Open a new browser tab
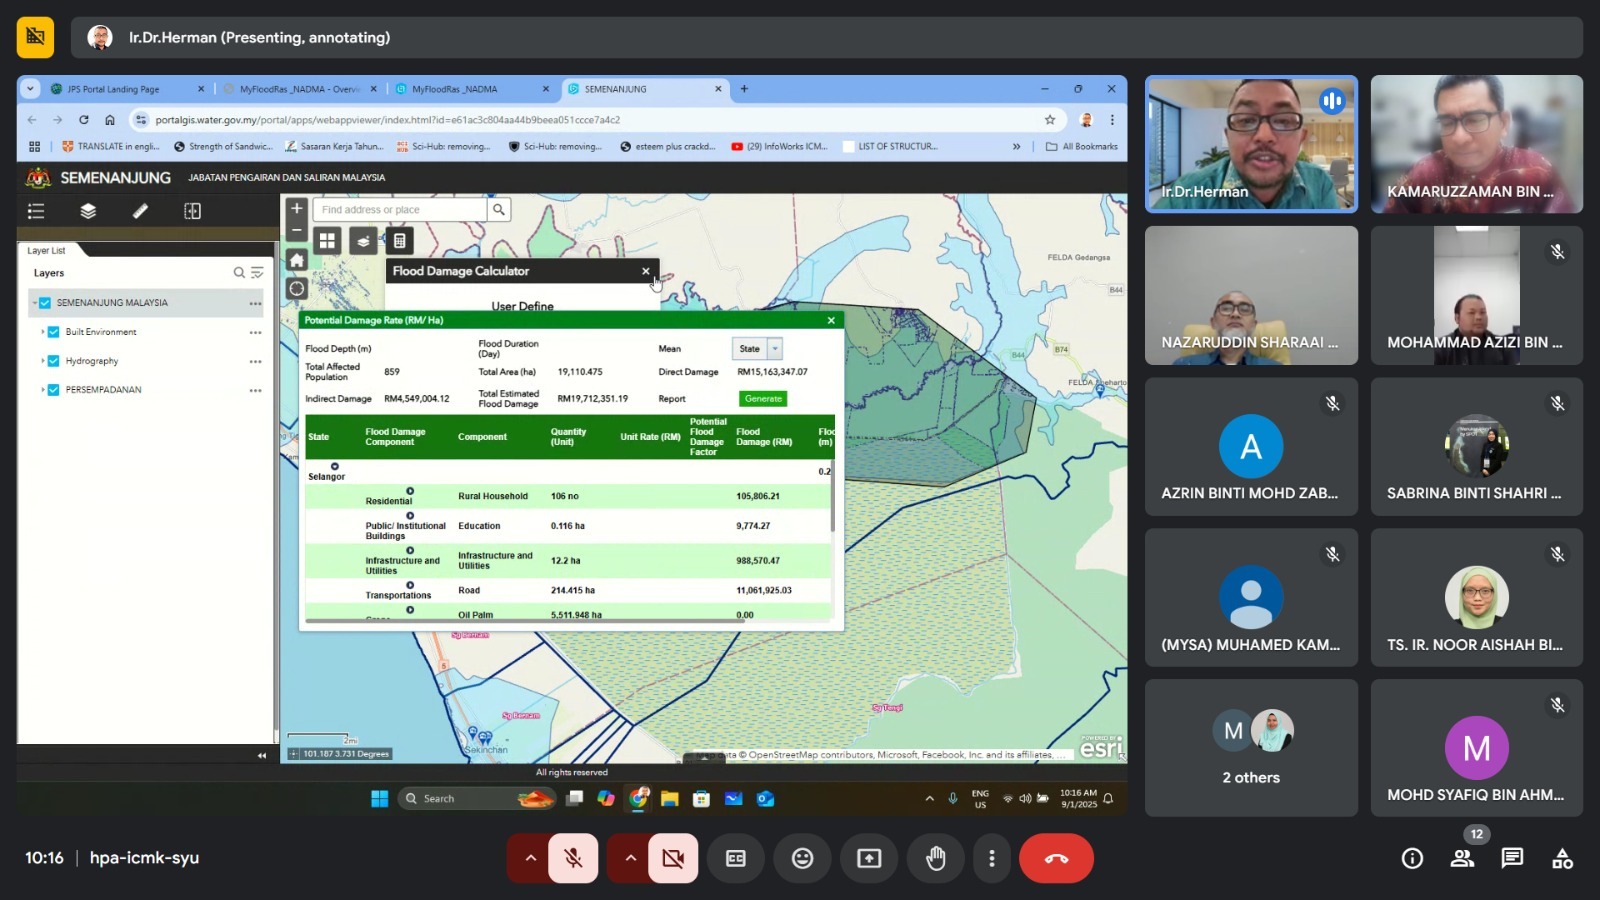The width and height of the screenshot is (1600, 900). pos(744,89)
